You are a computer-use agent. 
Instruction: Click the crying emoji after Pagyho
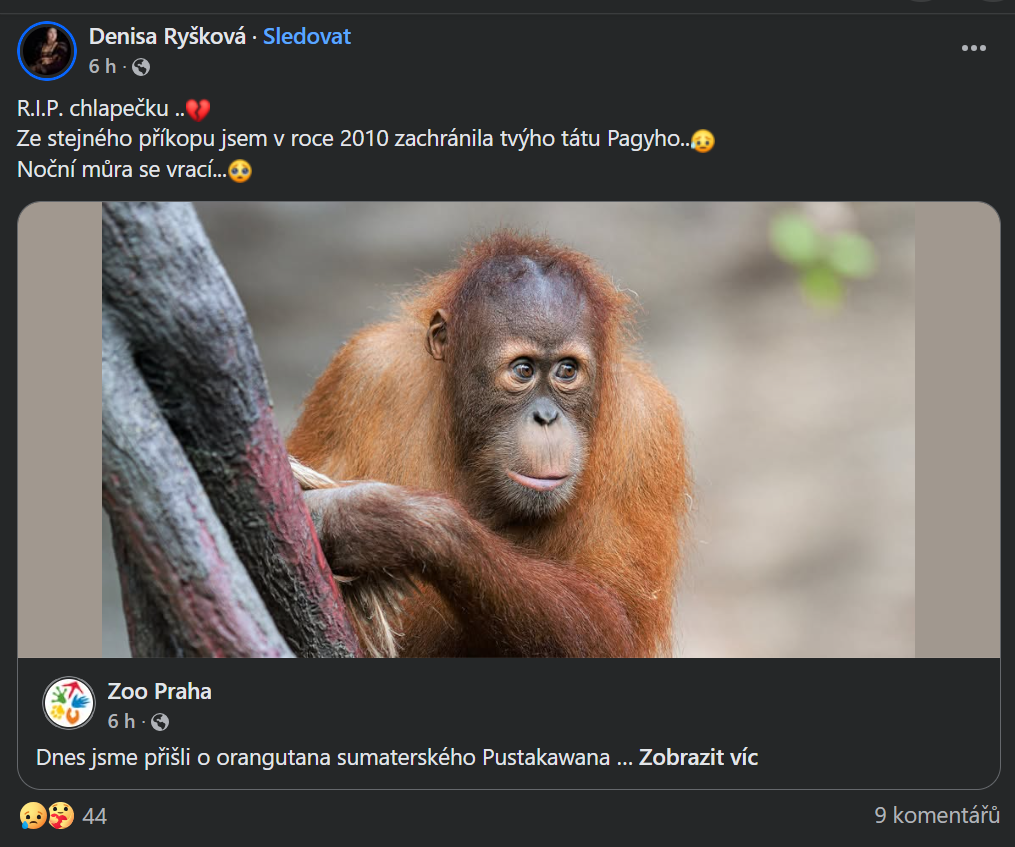coord(703,140)
